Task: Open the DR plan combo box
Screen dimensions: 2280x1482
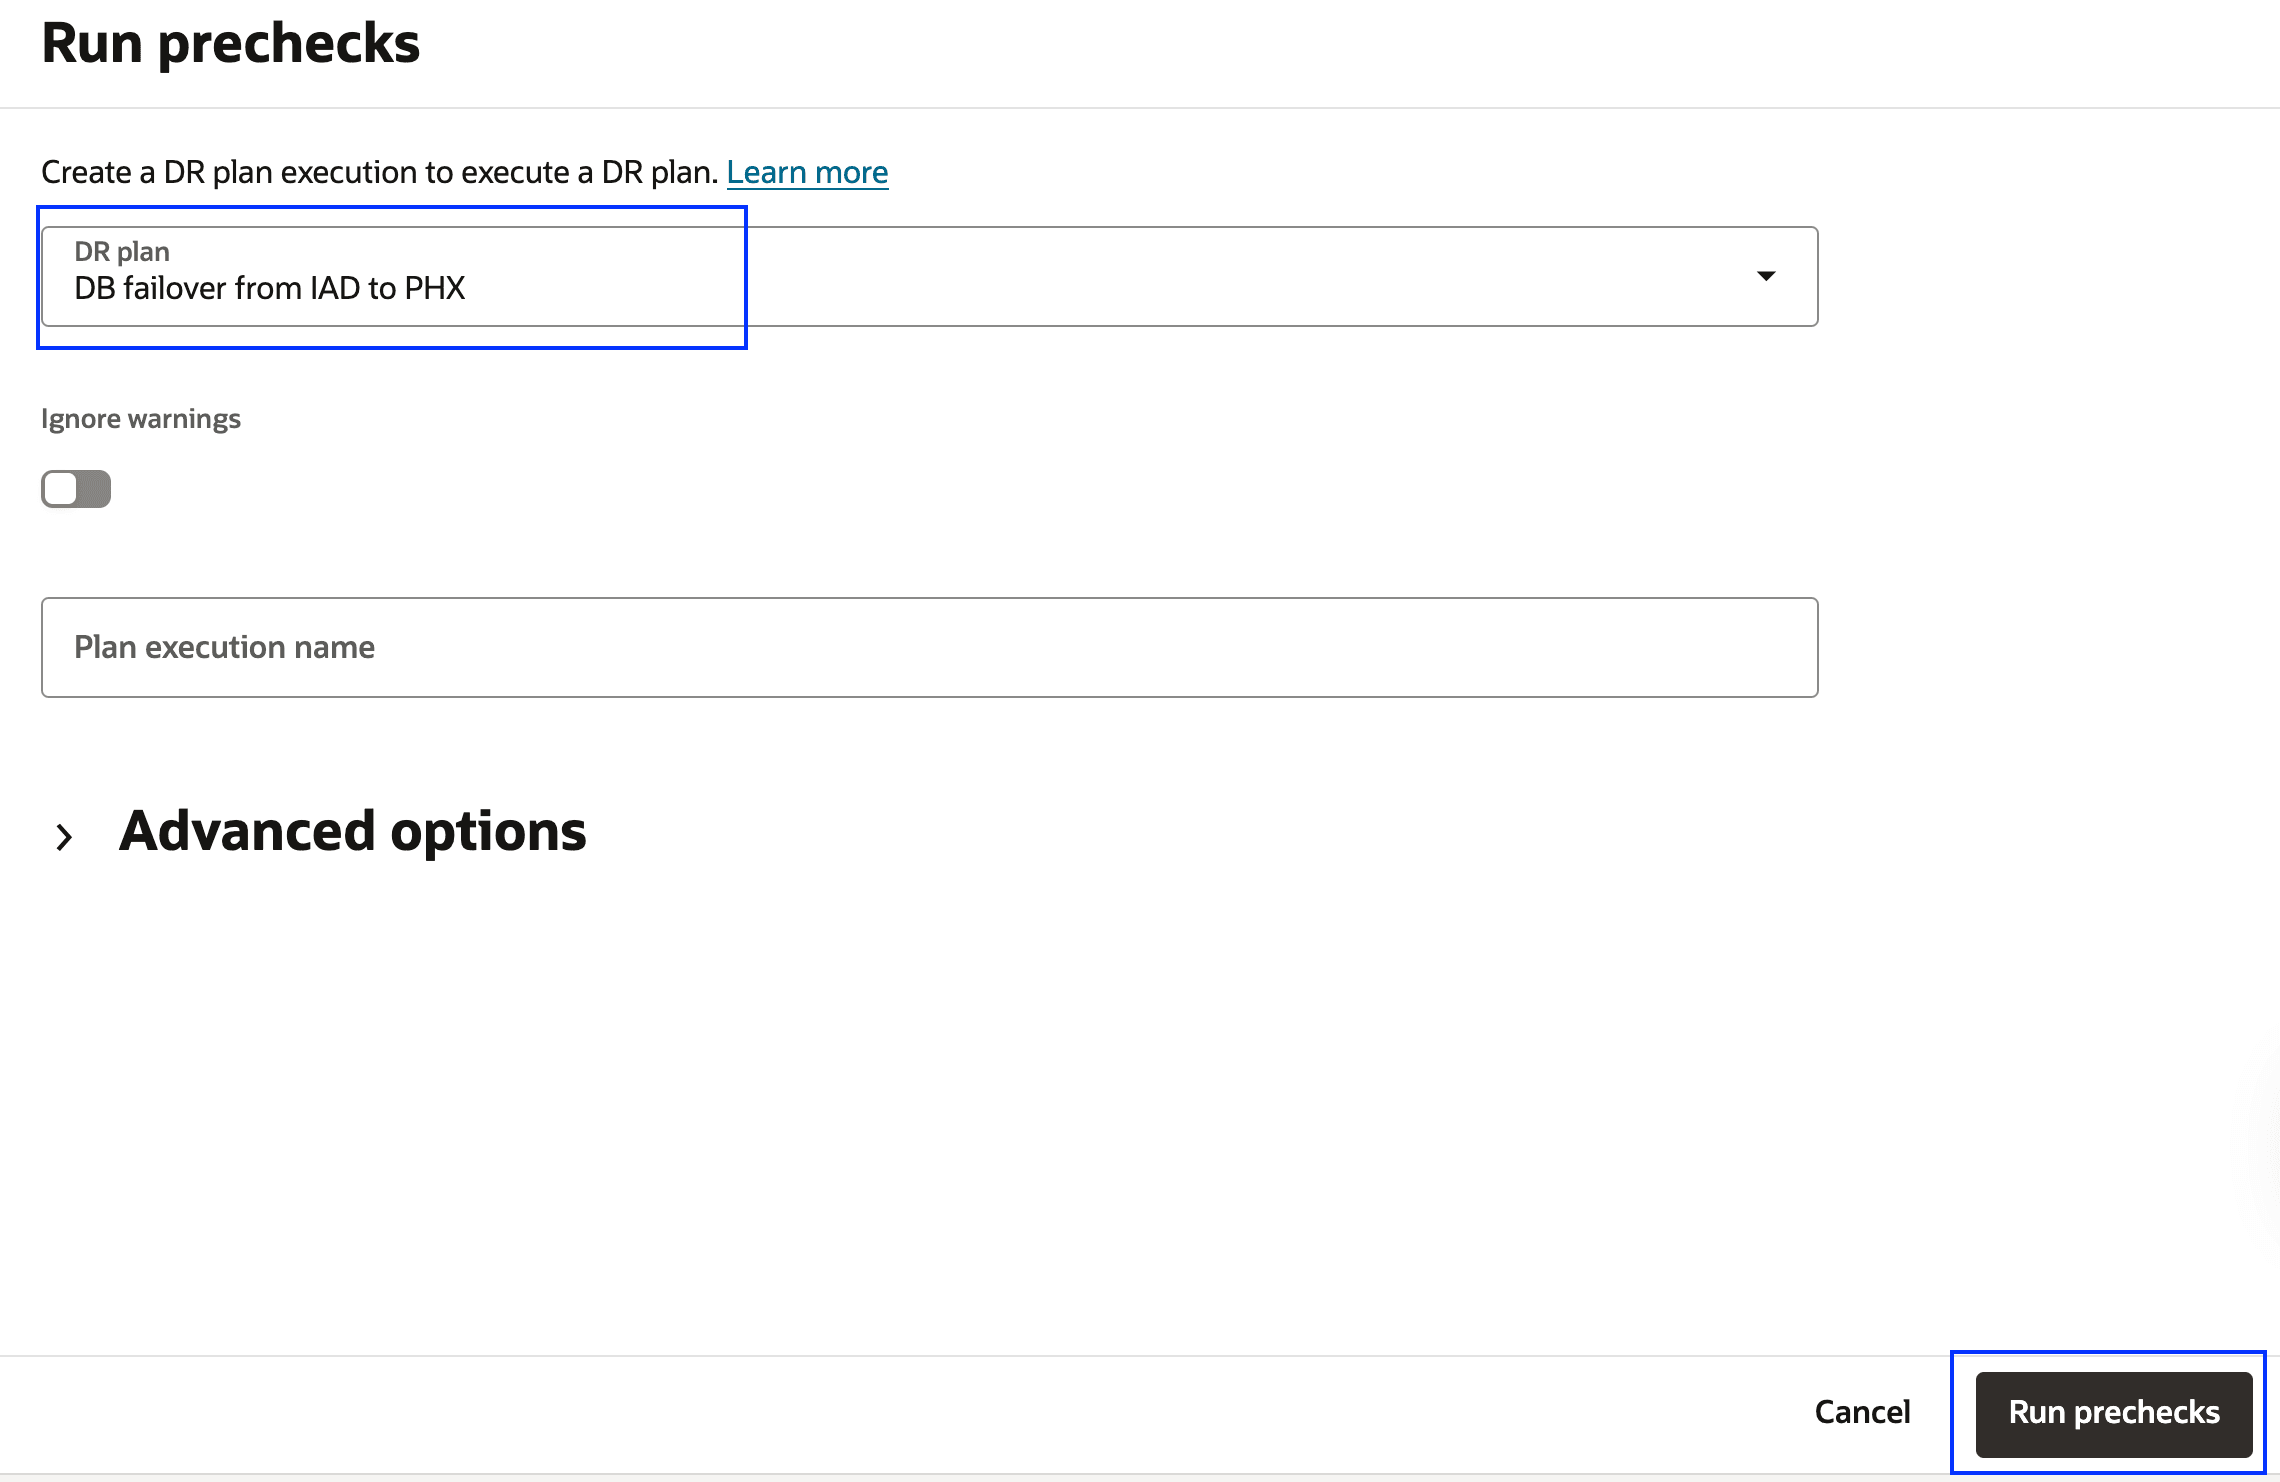Action: tap(929, 276)
